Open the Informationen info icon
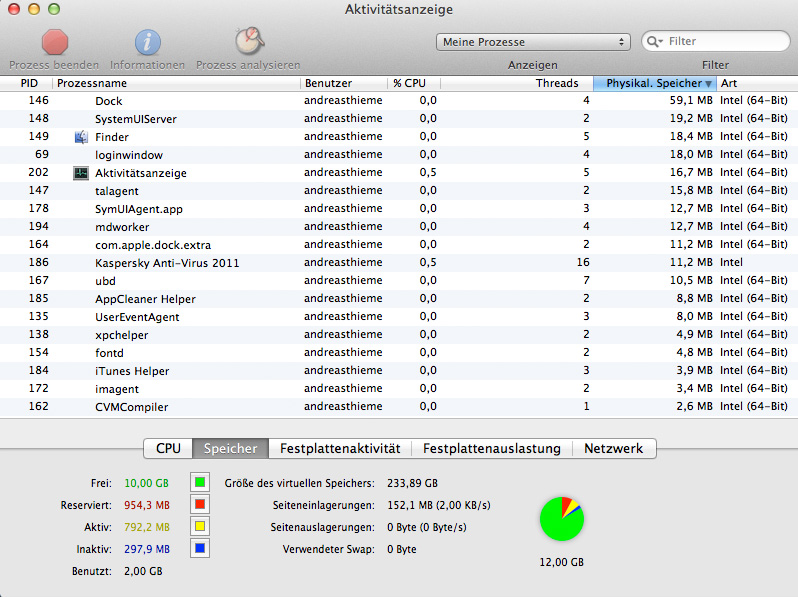 pos(148,42)
